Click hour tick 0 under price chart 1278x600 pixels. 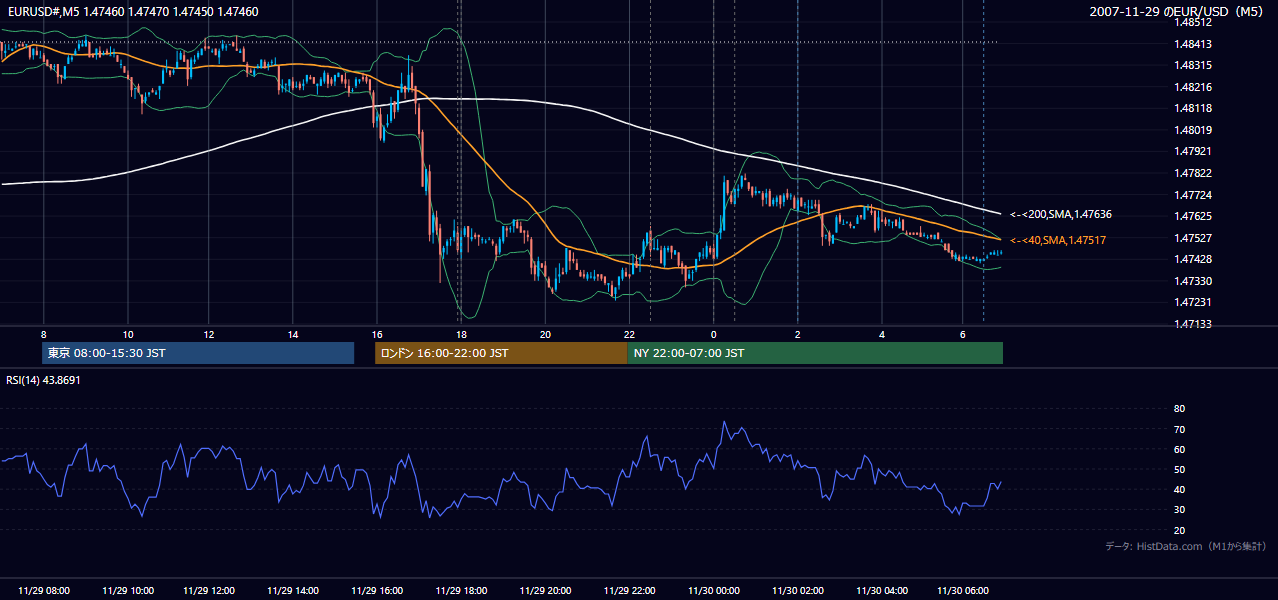pyautogui.click(x=713, y=333)
